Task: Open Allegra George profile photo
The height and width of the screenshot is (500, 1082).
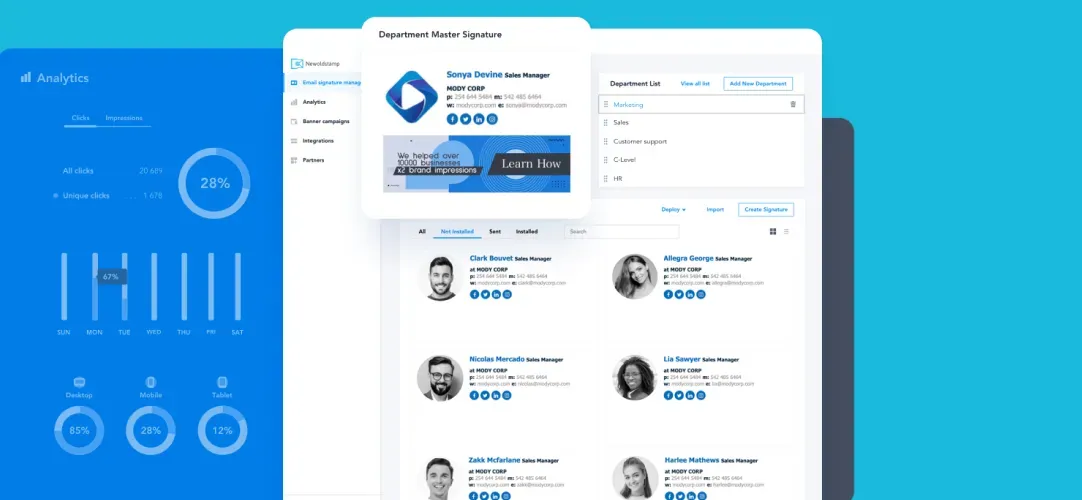Action: [x=635, y=277]
